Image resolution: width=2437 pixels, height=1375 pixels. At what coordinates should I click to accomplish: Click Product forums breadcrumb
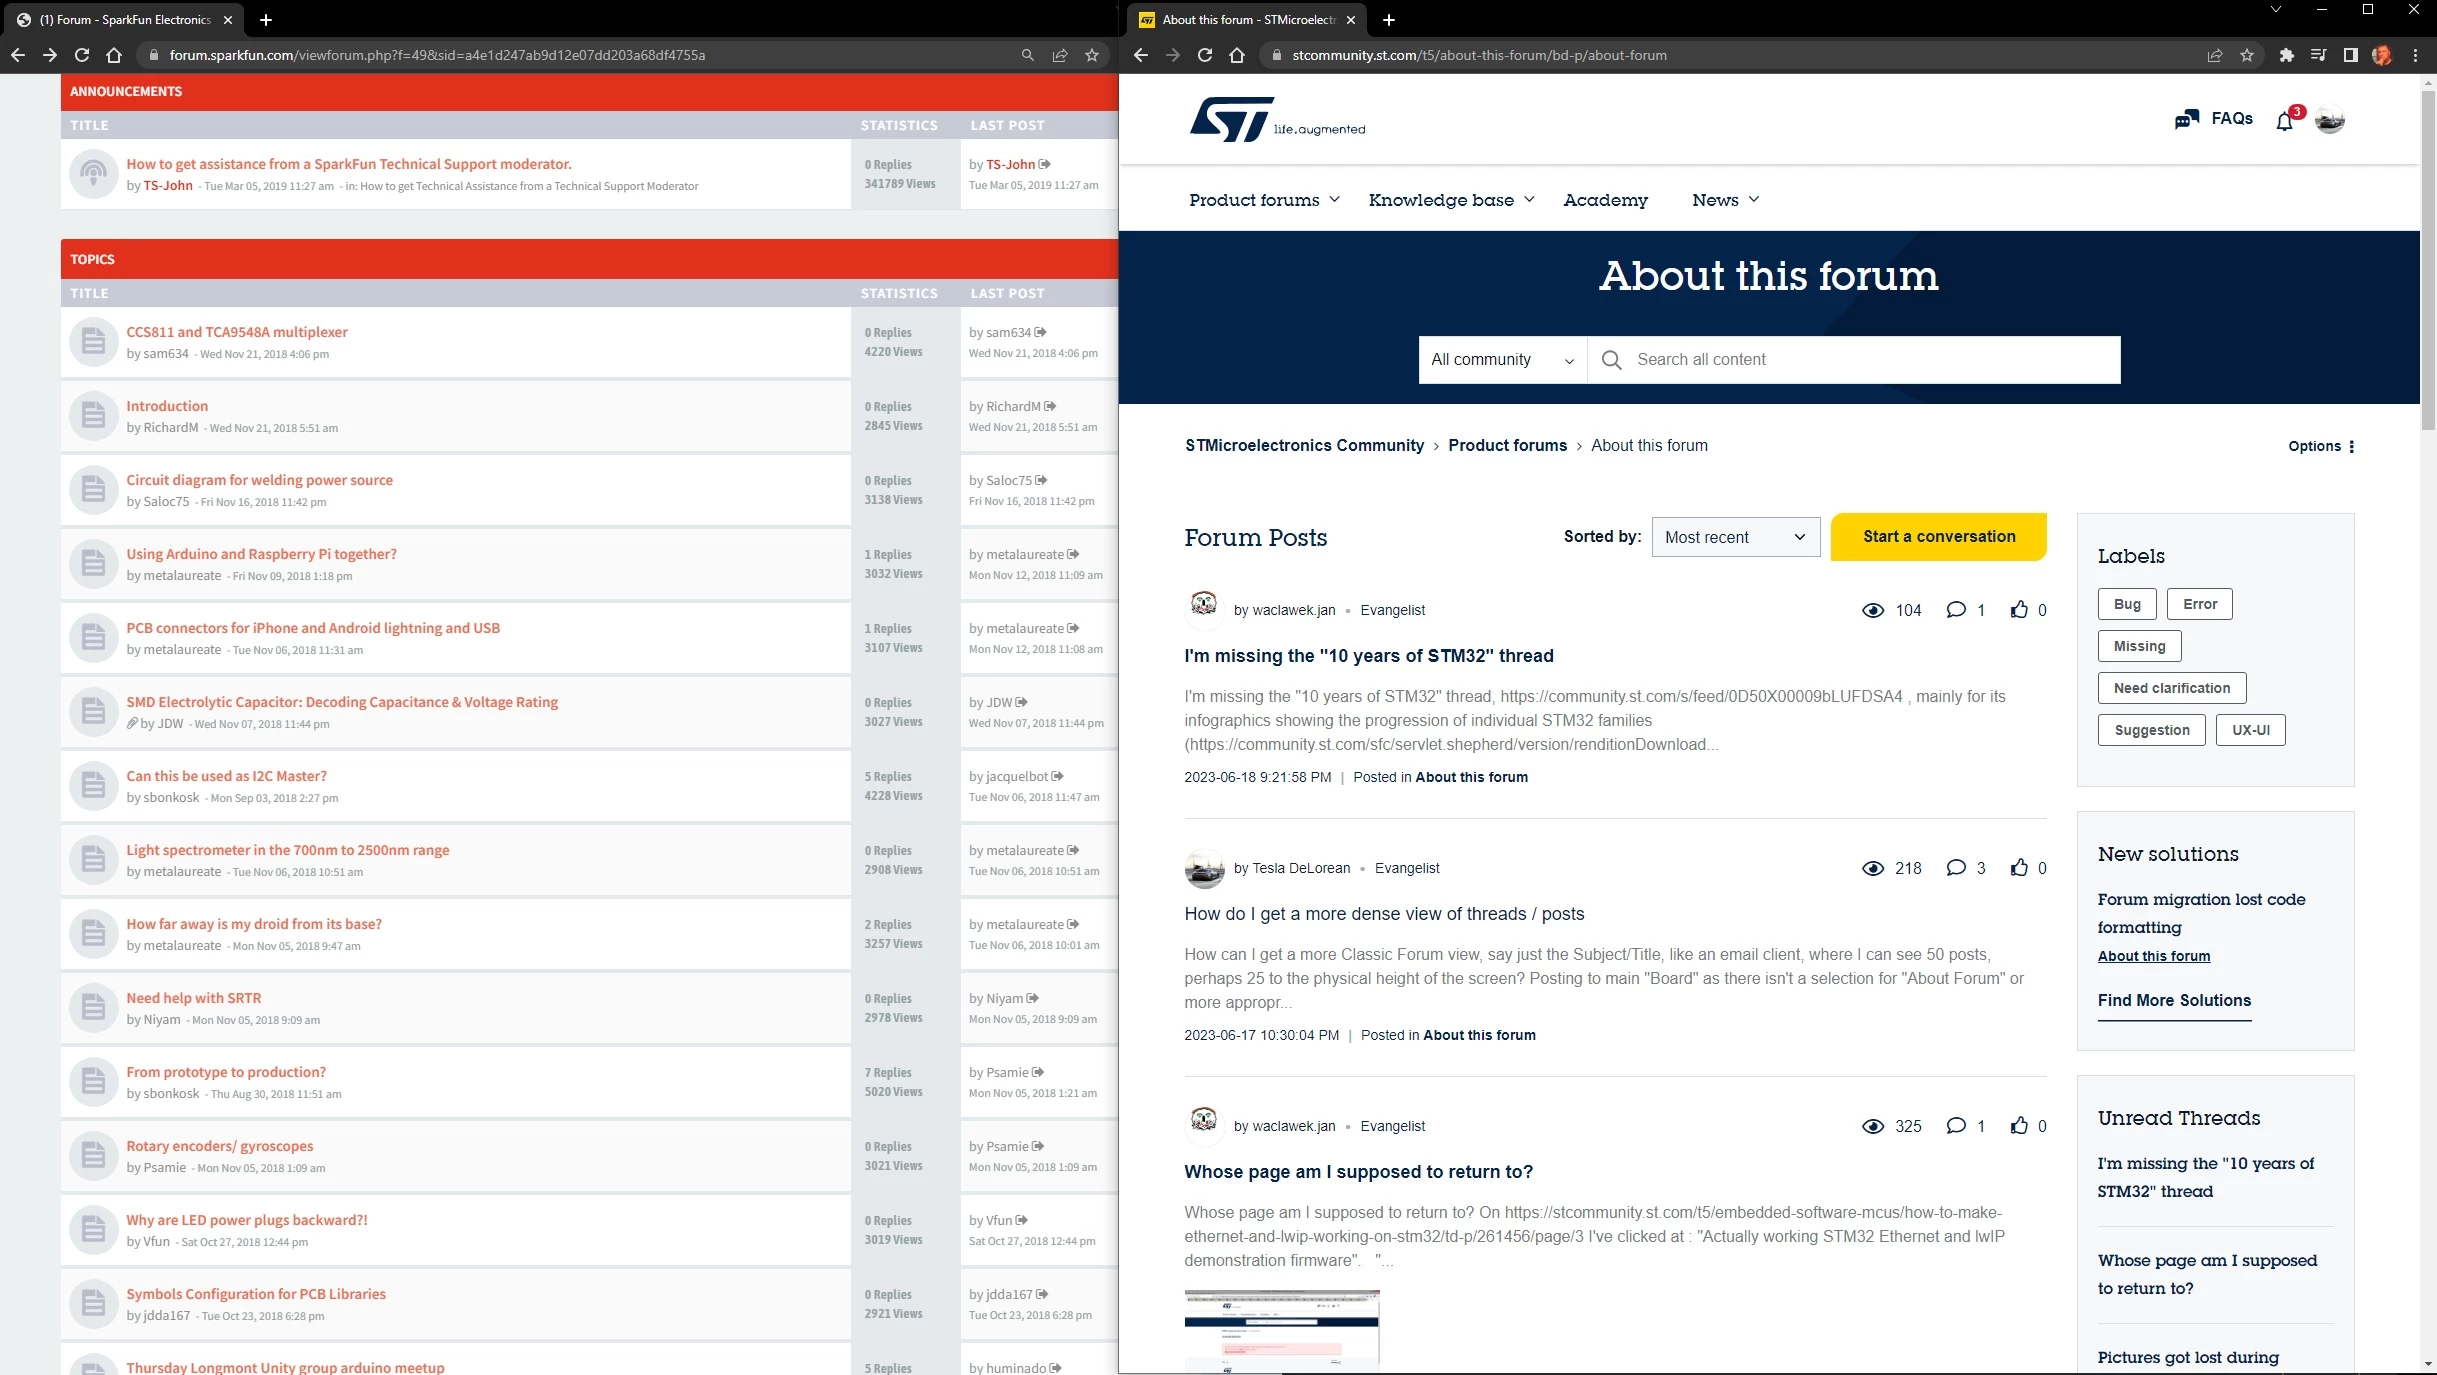(1507, 446)
